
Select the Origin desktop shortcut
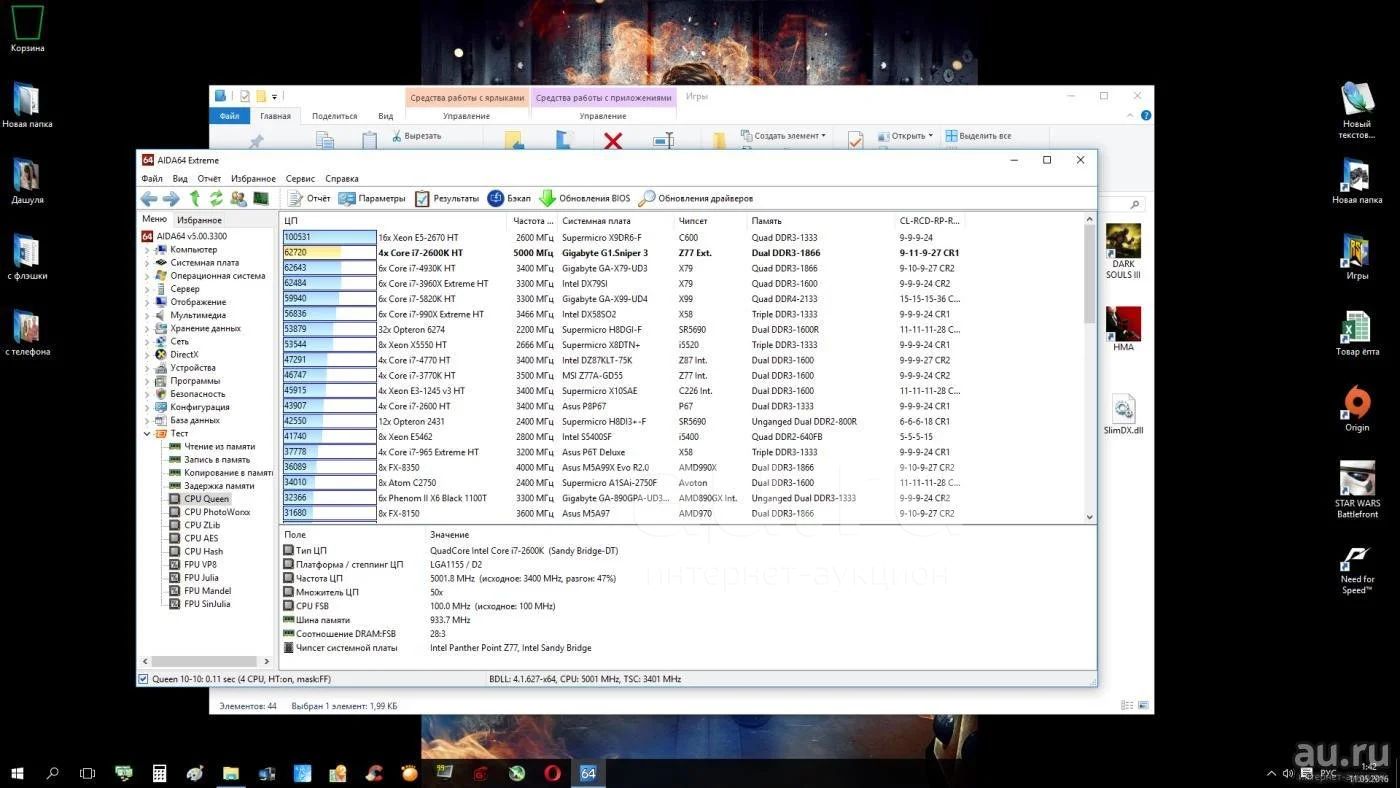[x=1357, y=409]
